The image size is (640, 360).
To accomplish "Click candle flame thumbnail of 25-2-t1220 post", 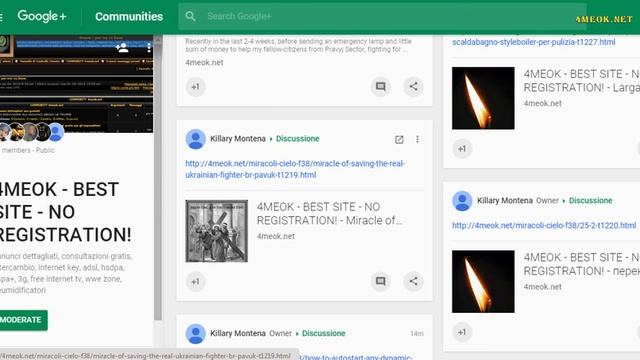I will (x=483, y=282).
